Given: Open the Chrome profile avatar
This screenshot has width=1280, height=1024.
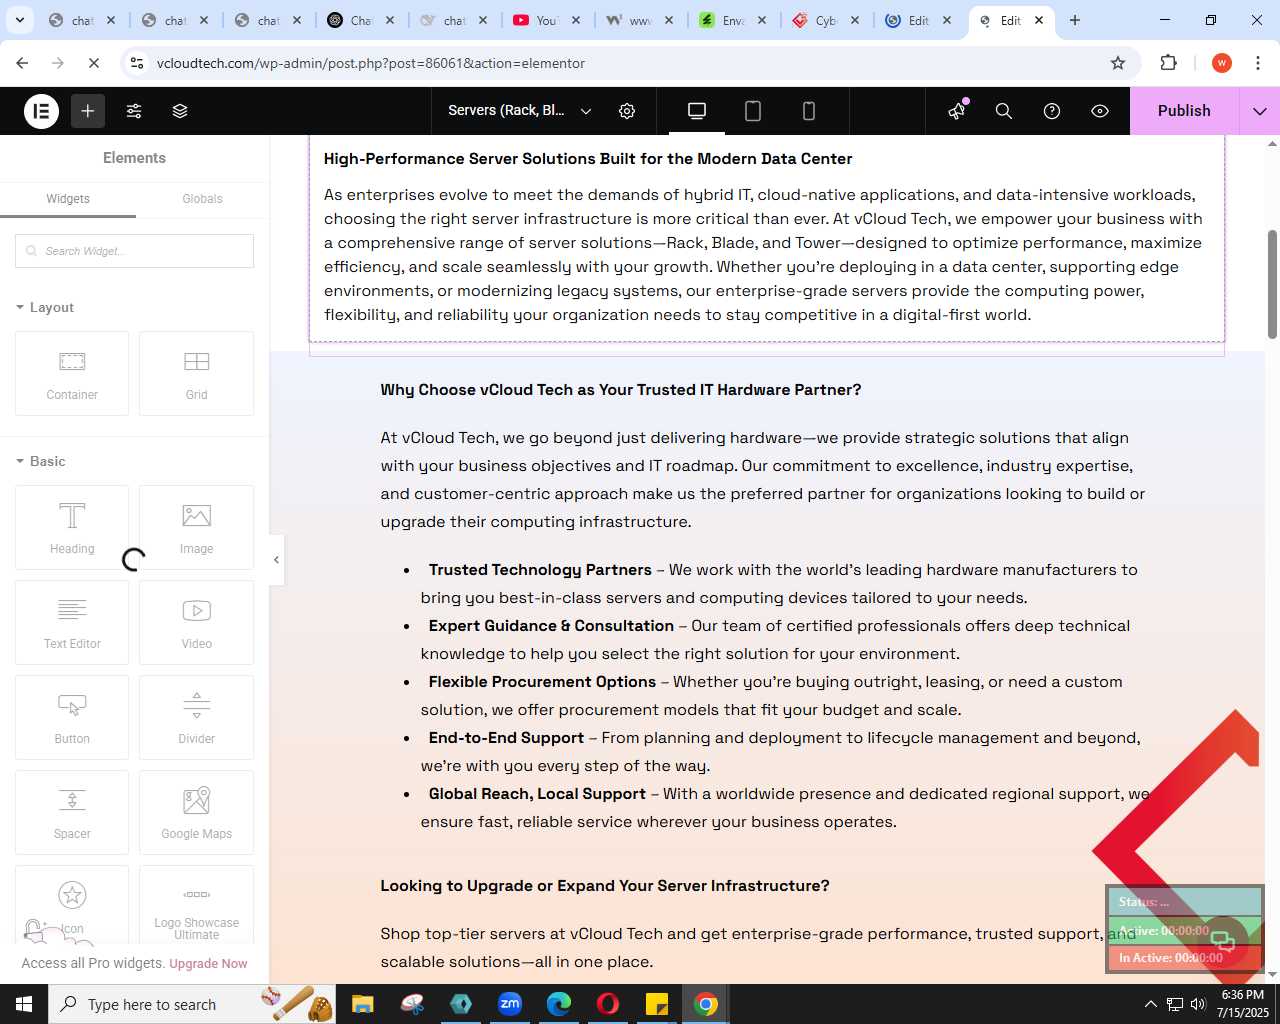Looking at the screenshot, I should click(x=1221, y=63).
